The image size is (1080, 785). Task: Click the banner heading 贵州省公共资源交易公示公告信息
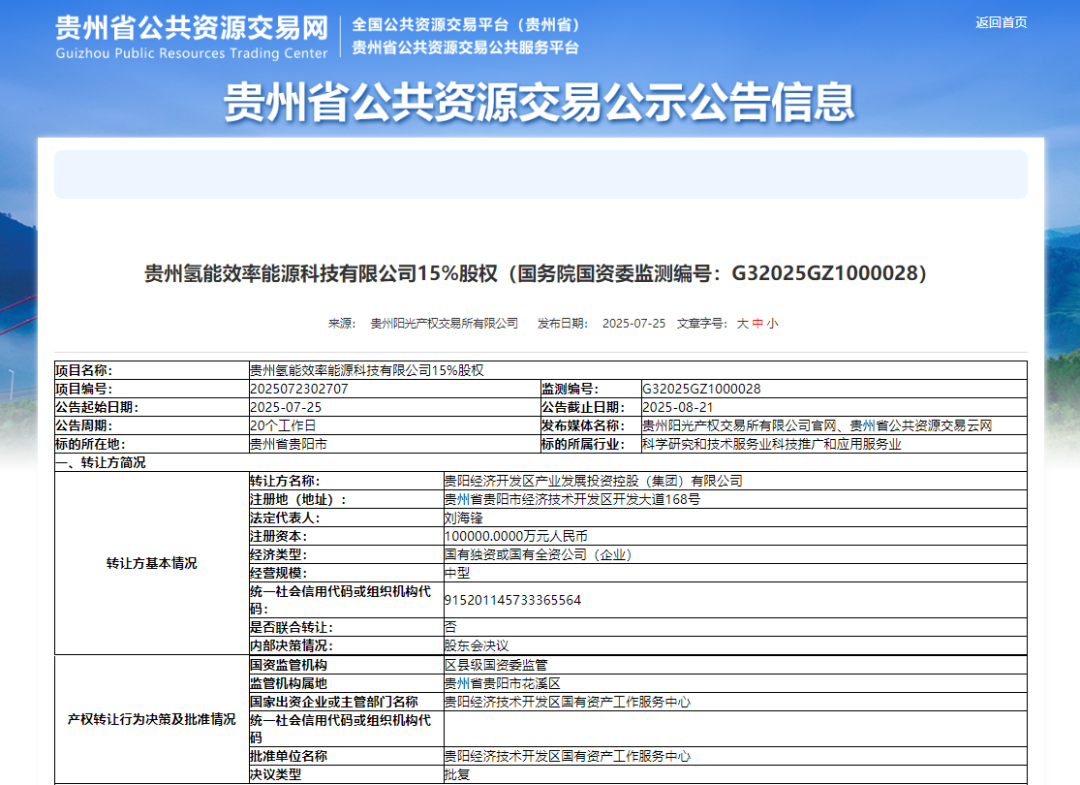point(539,102)
